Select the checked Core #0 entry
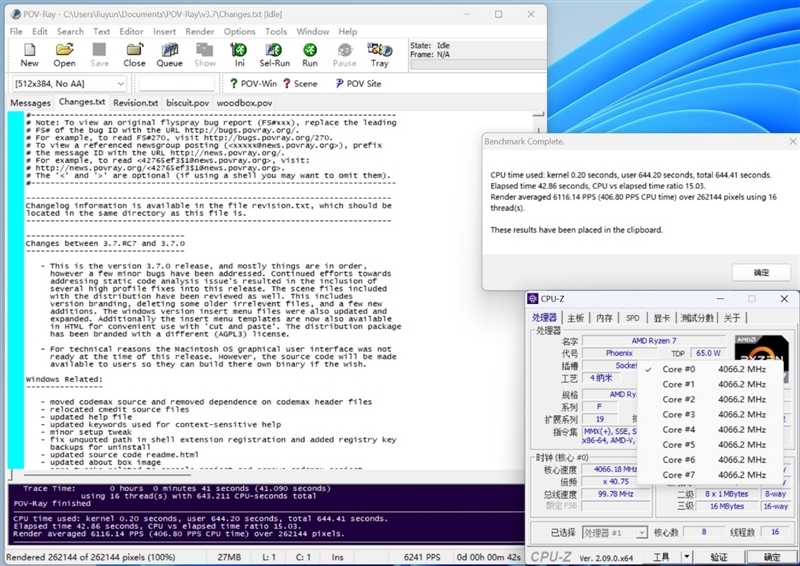Image resolution: width=800 pixels, height=566 pixels. click(678, 369)
